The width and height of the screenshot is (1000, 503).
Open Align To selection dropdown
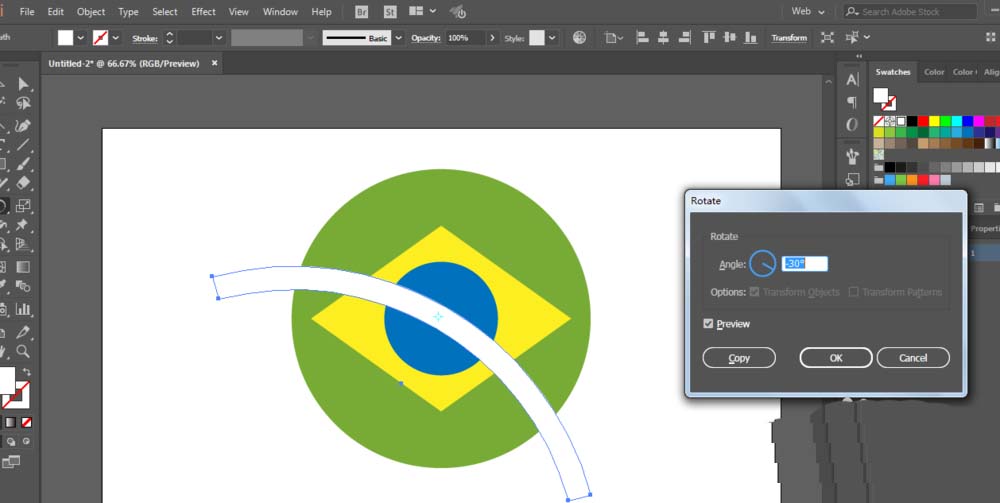(x=614, y=38)
